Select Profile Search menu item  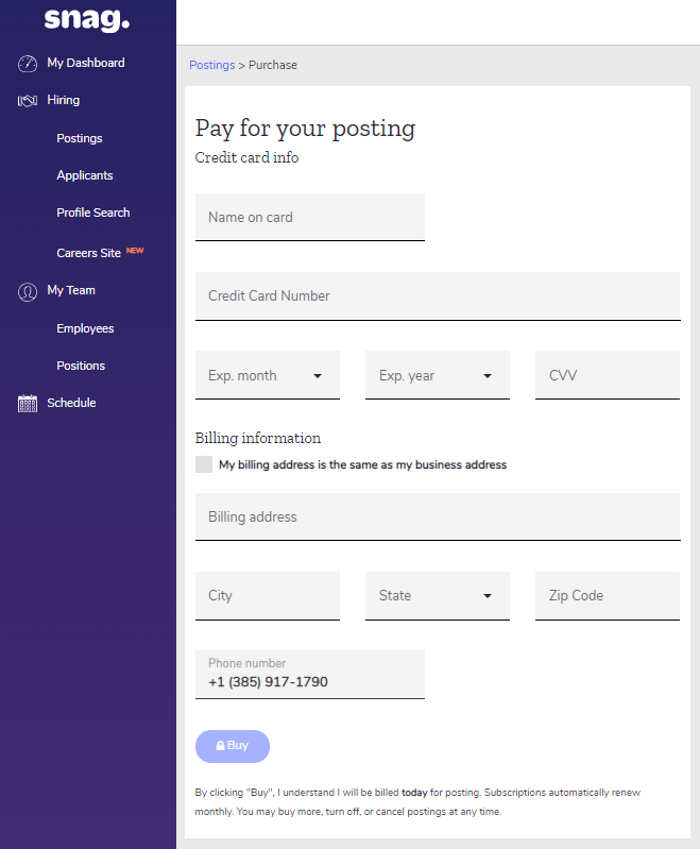(x=93, y=213)
